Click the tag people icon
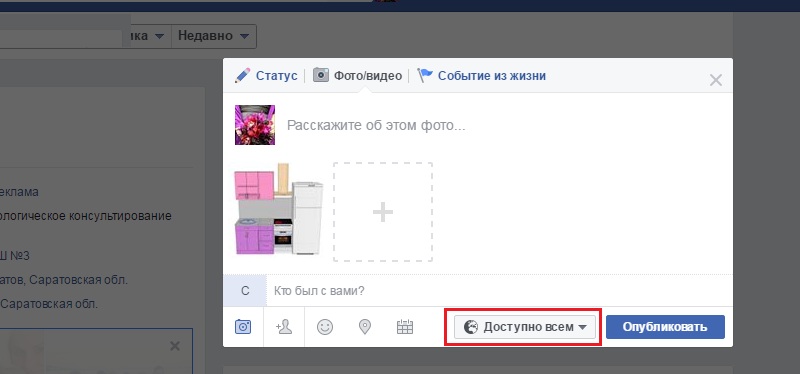Image resolution: width=800 pixels, height=374 pixels. 284,327
